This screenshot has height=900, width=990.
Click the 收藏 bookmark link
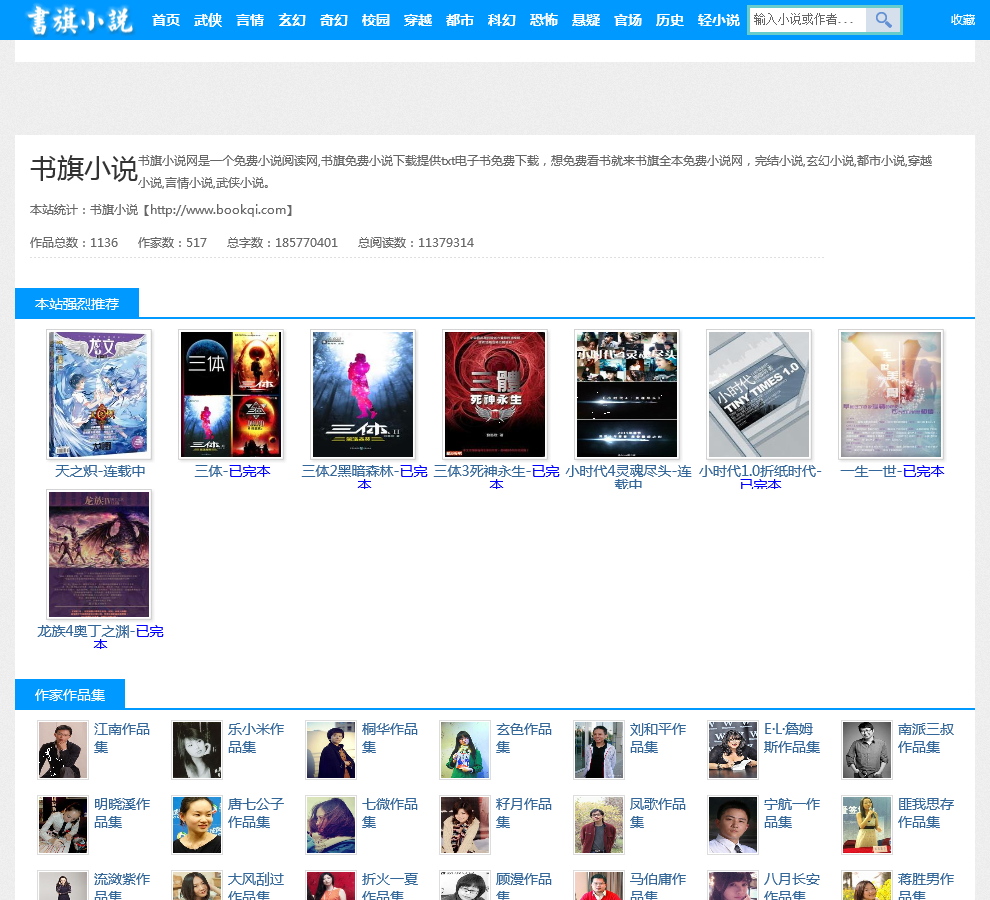pyautogui.click(x=963, y=20)
